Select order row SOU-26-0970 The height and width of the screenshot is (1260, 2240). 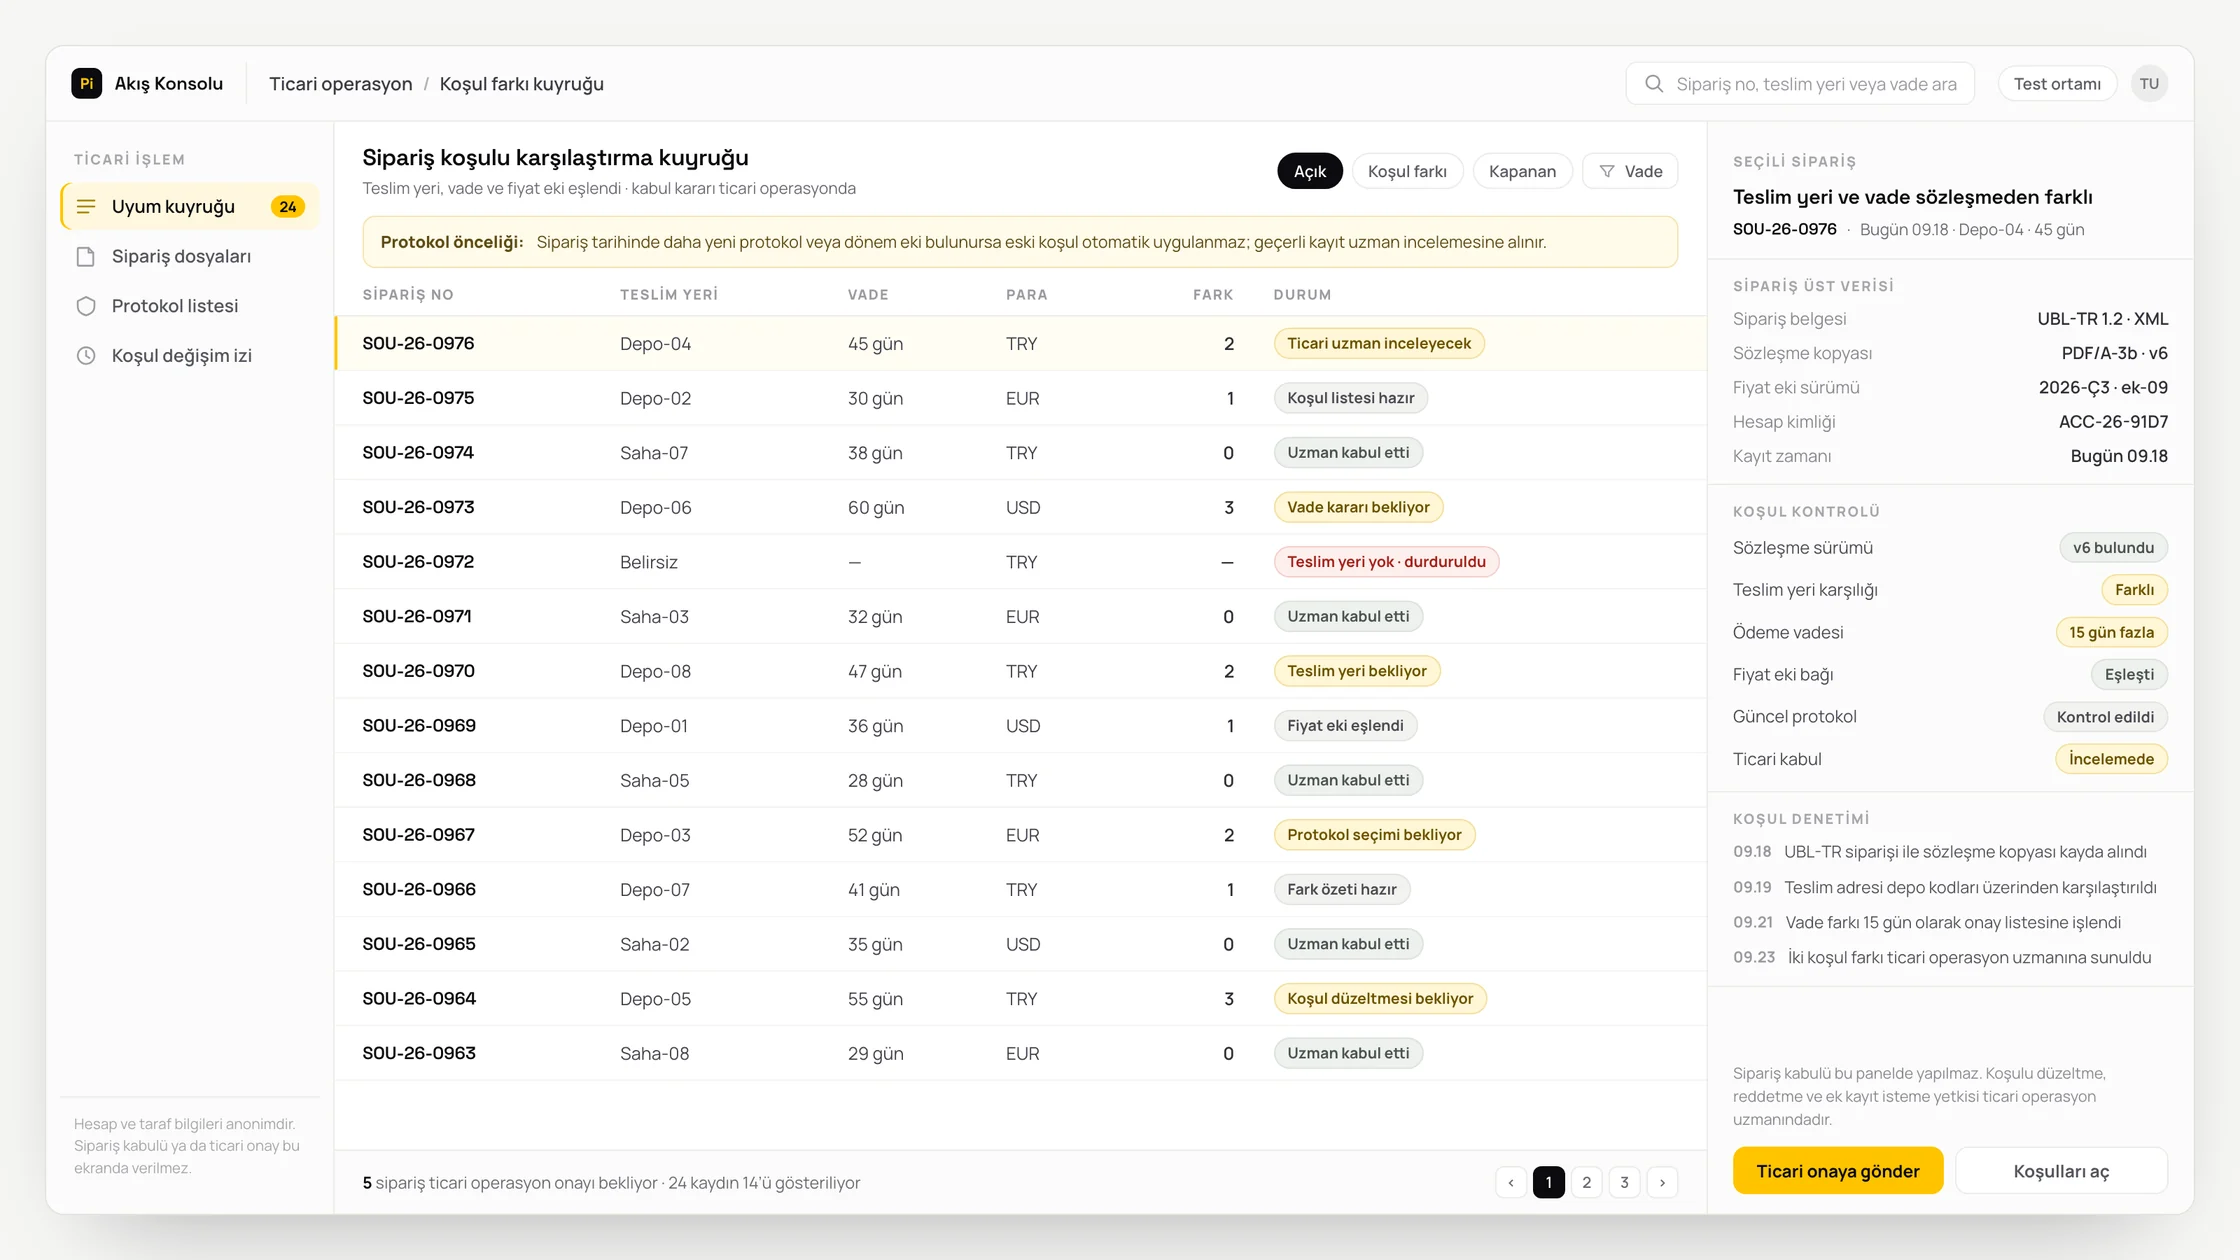click(1020, 671)
